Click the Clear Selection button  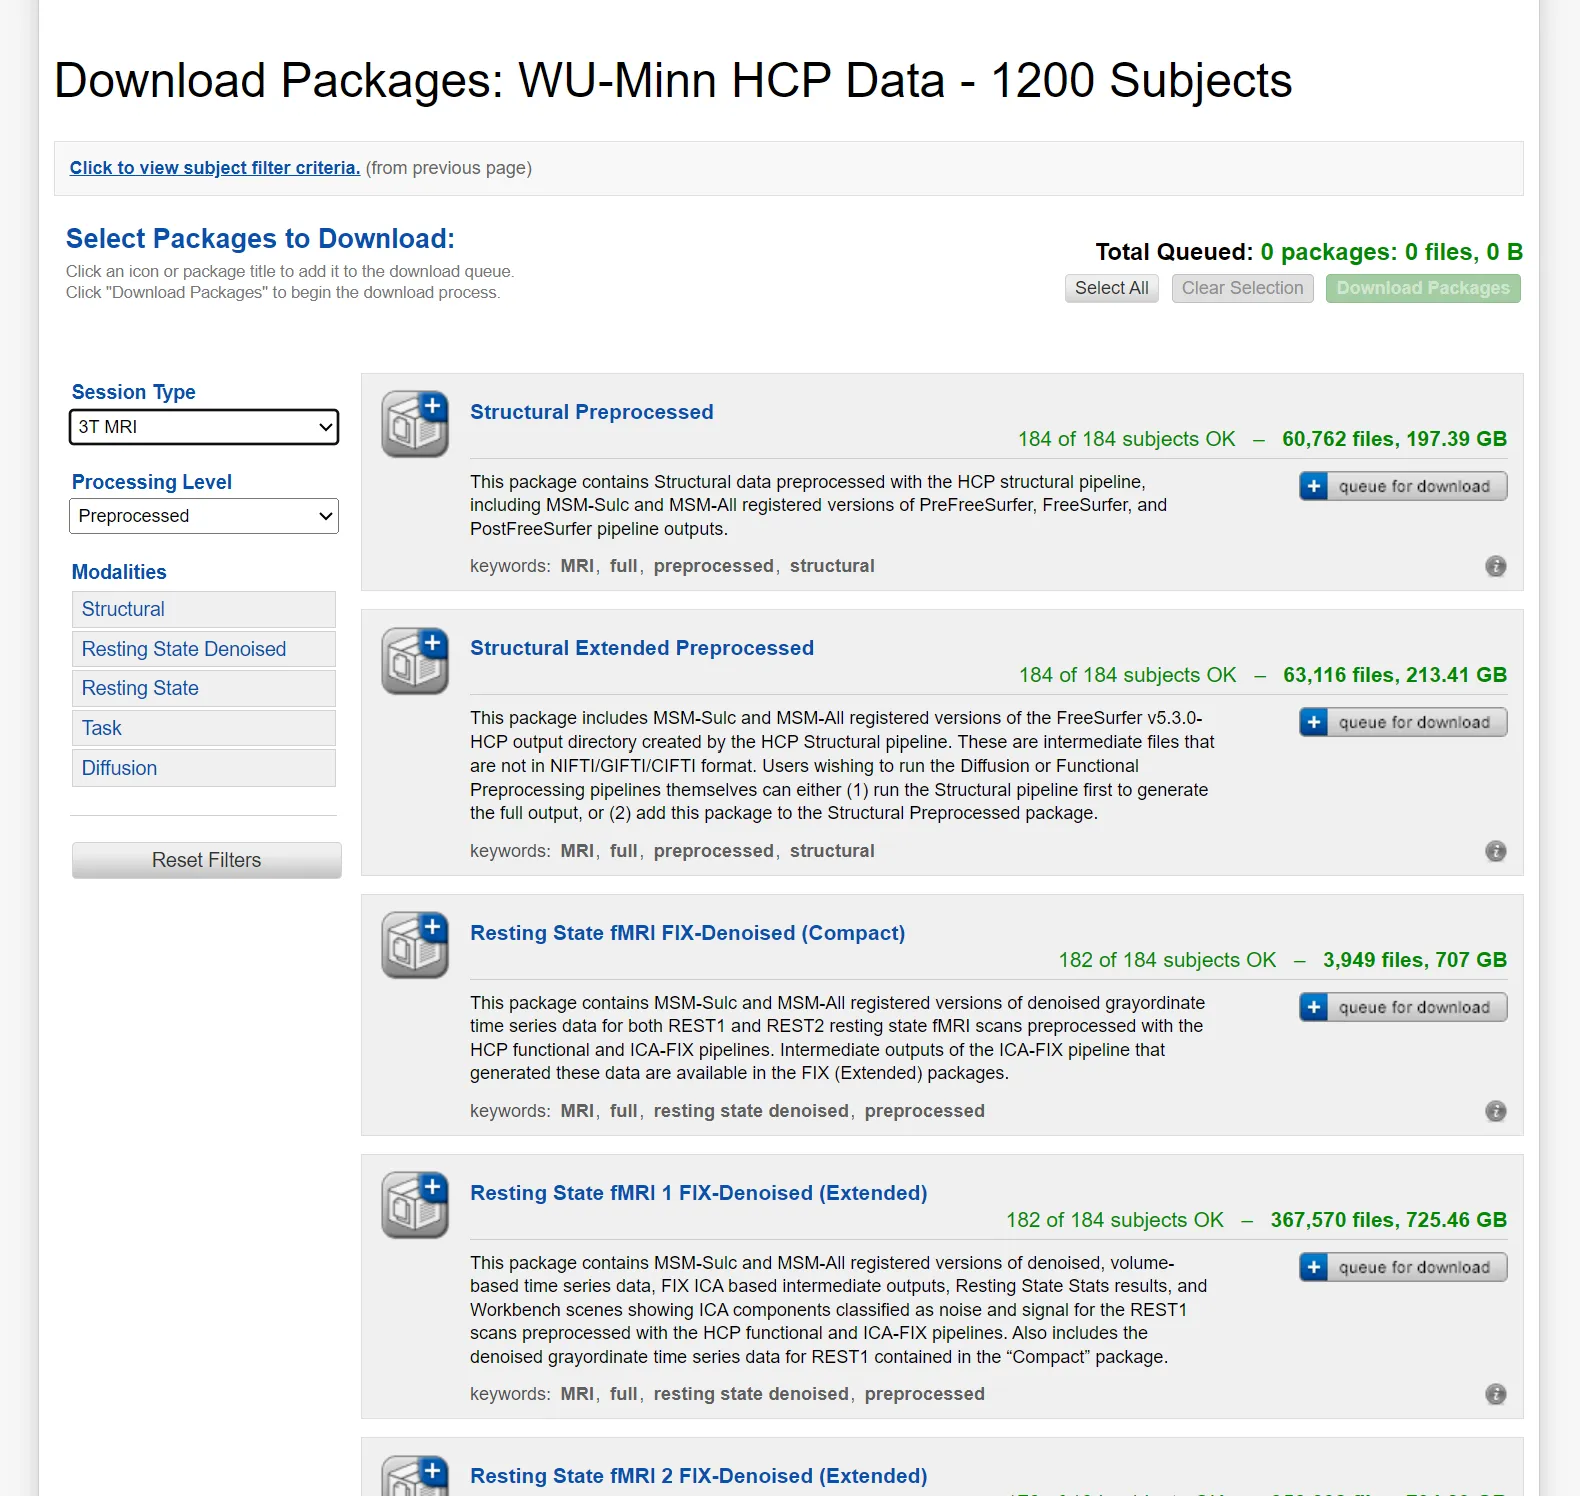[x=1242, y=288]
